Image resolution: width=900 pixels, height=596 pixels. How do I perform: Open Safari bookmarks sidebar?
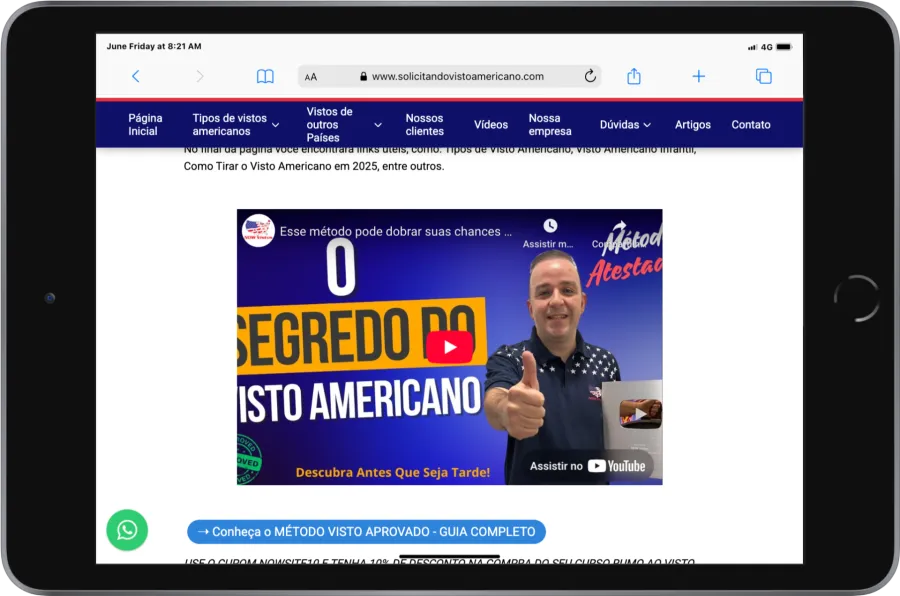265,76
